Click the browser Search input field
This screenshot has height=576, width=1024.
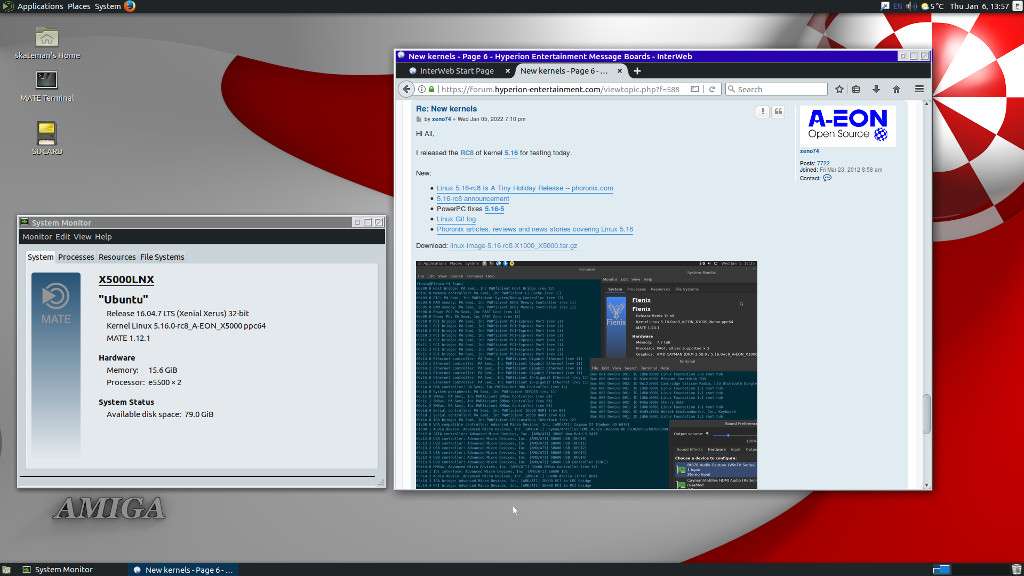pos(776,89)
